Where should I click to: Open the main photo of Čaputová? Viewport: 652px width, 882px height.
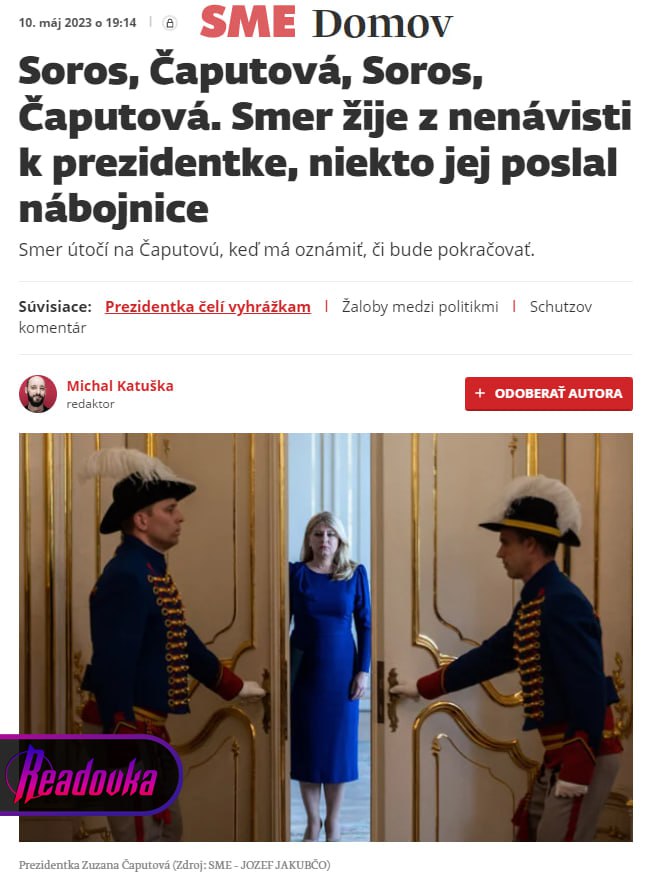click(326, 637)
